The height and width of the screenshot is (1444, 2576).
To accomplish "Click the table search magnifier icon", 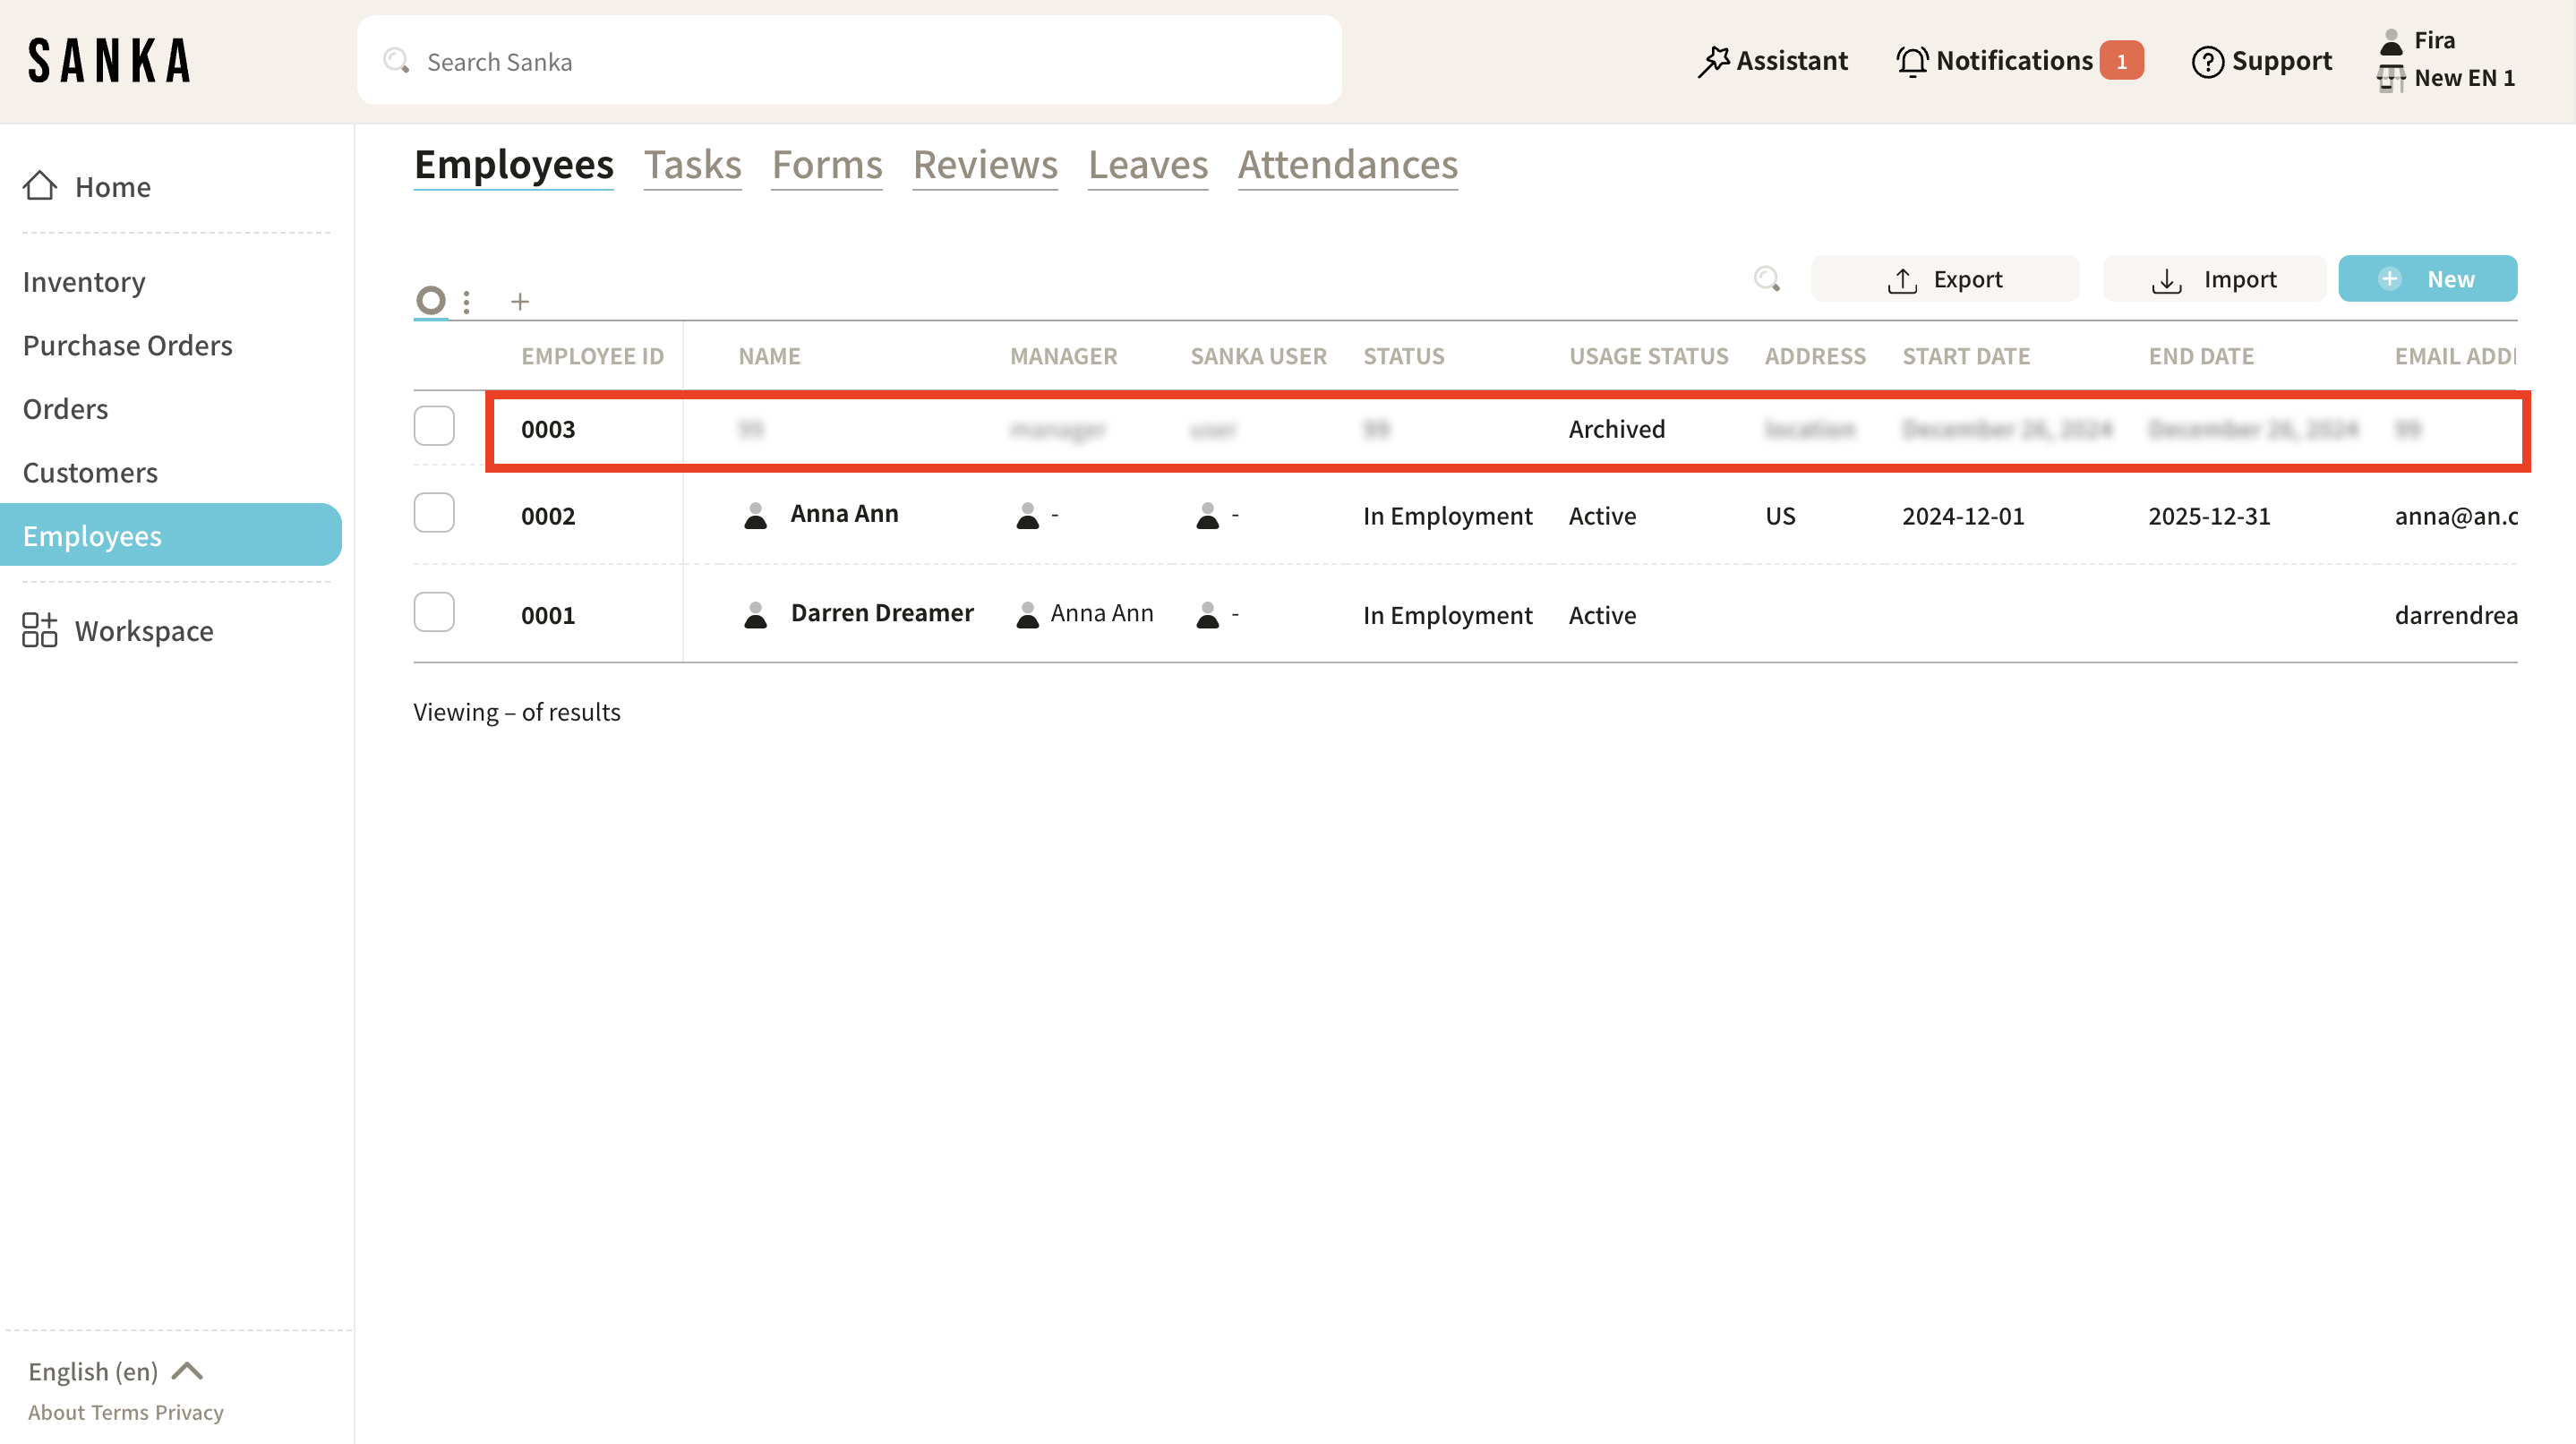I will [x=1767, y=279].
